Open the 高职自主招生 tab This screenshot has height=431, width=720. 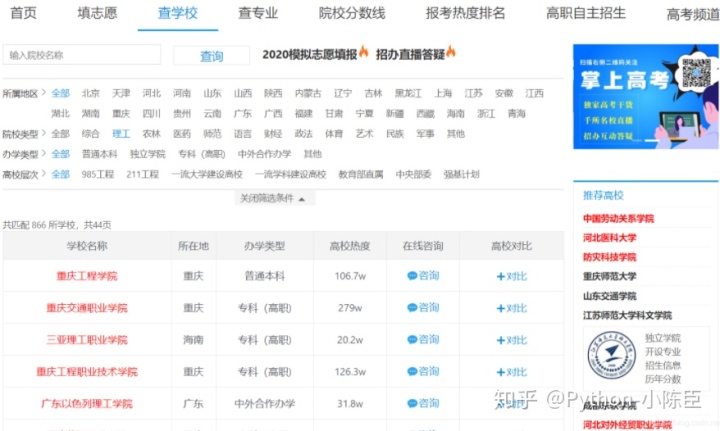[585, 13]
